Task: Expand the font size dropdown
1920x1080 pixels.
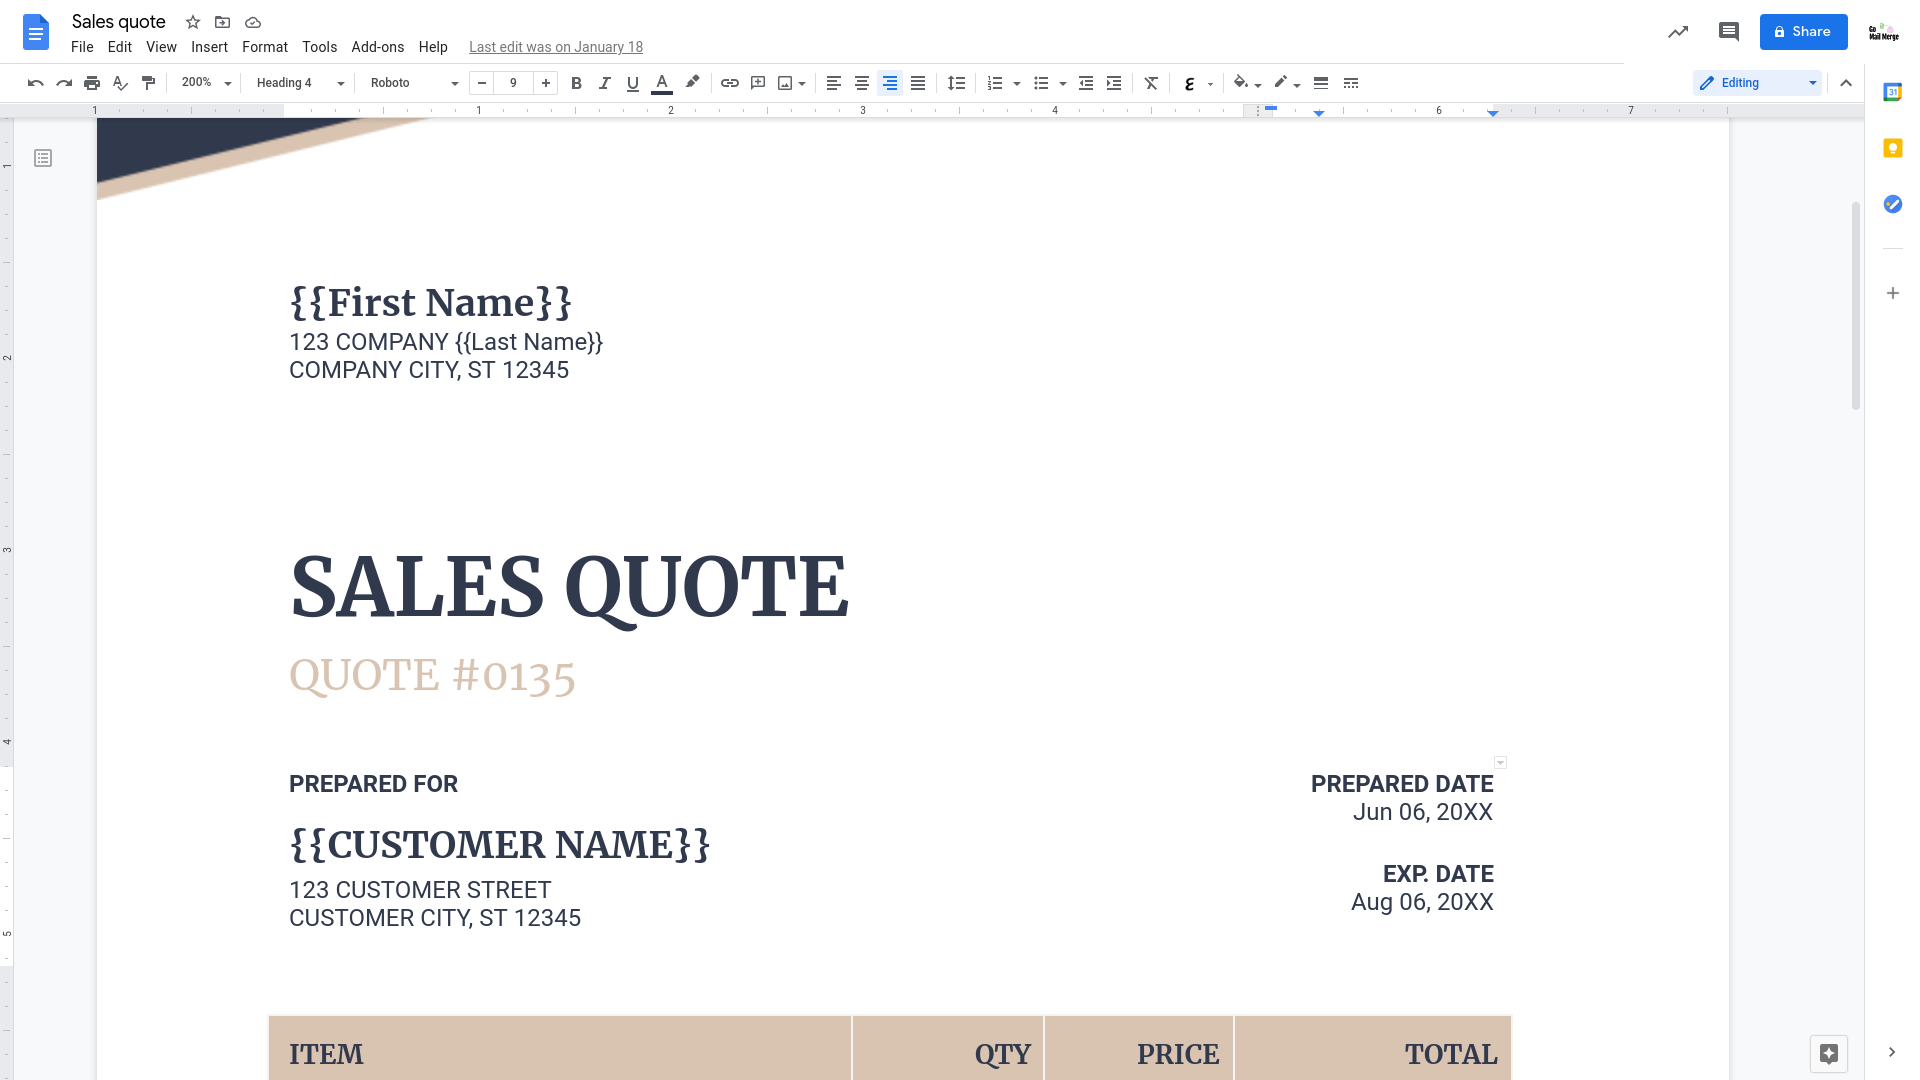Action: point(513,82)
